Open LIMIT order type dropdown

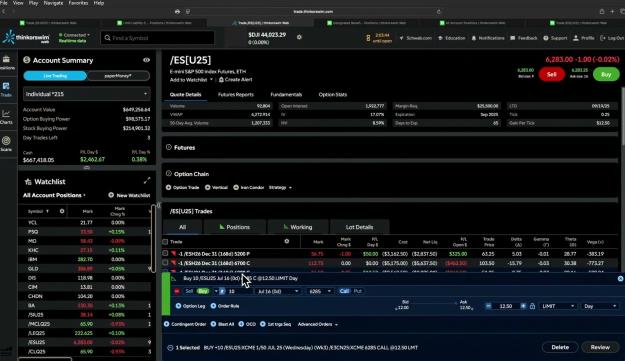click(x=558, y=306)
